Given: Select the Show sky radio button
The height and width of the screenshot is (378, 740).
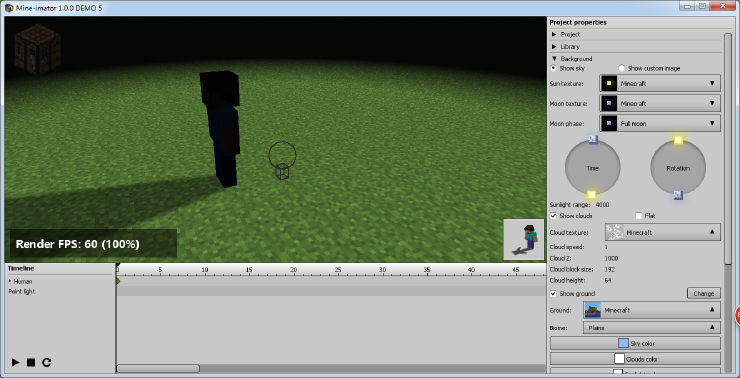Looking at the screenshot, I should [554, 68].
